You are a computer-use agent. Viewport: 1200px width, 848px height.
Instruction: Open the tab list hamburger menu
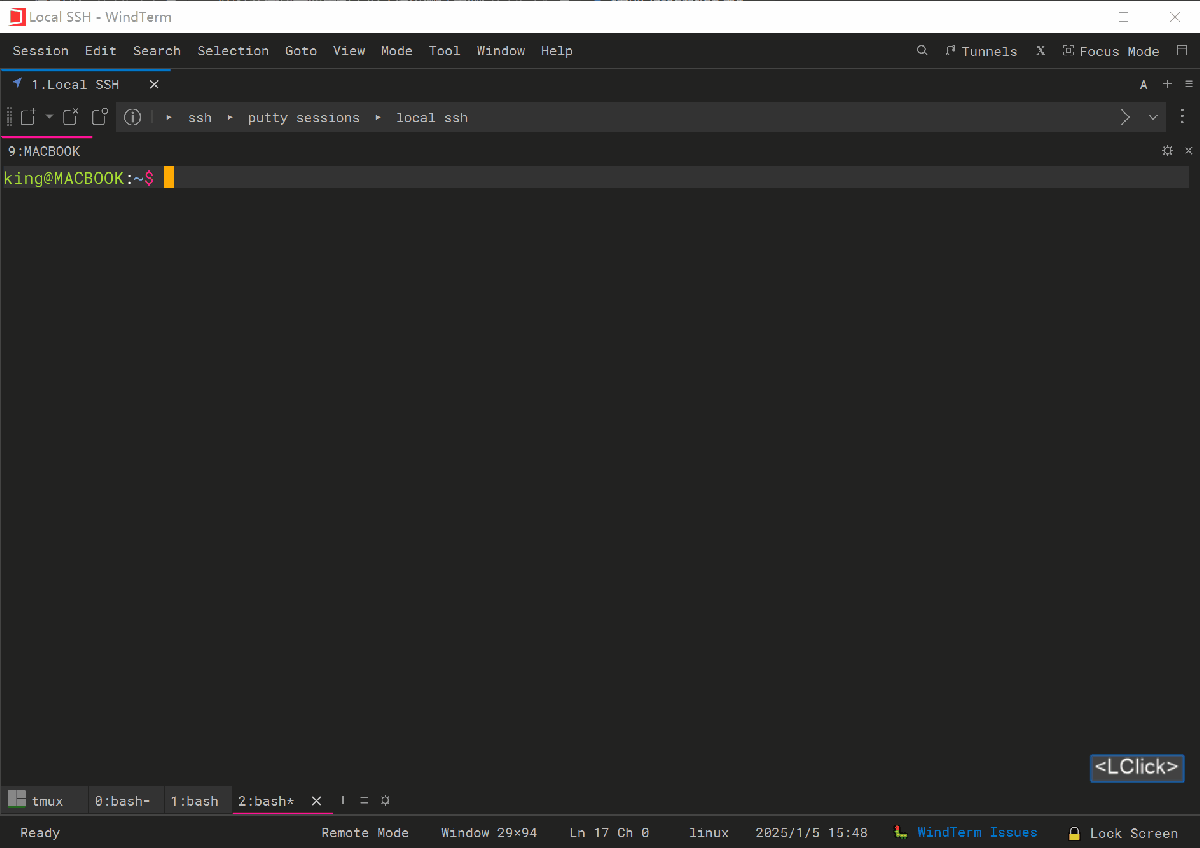click(1189, 84)
